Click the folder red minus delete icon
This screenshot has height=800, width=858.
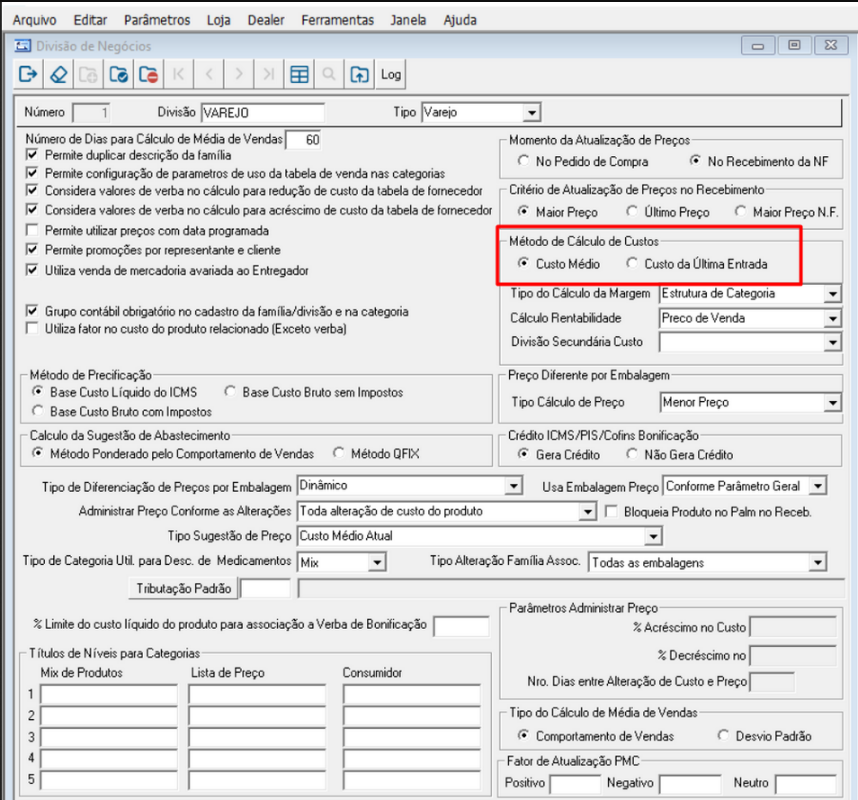[148, 74]
